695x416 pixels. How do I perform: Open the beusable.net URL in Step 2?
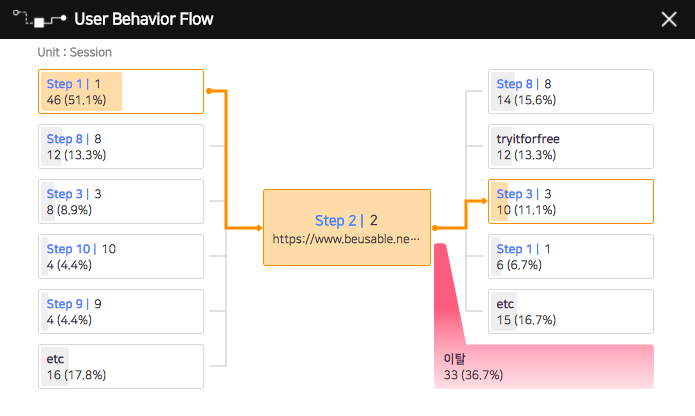tap(346, 239)
